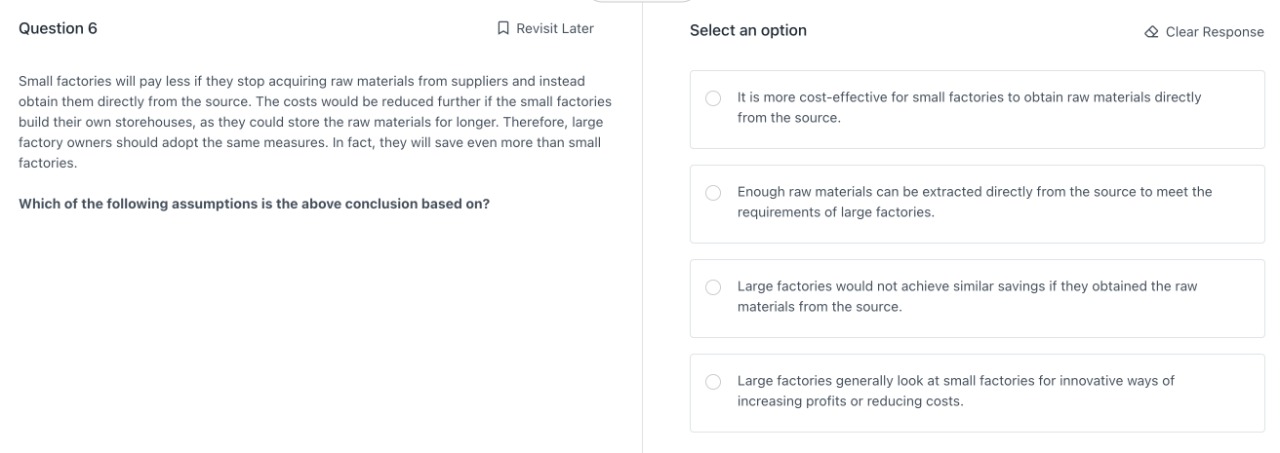Click "requirements of large factories." in second option

(835, 213)
